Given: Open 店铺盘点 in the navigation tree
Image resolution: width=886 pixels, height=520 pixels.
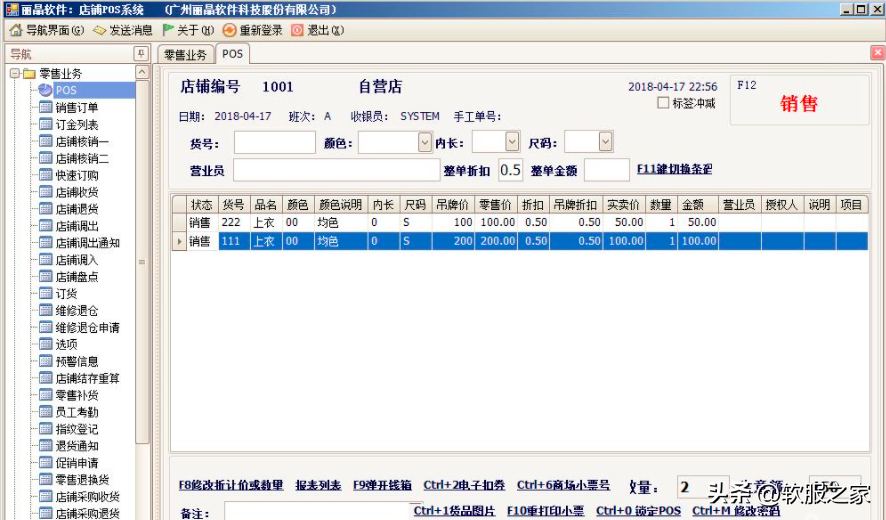Looking at the screenshot, I should coord(76,277).
